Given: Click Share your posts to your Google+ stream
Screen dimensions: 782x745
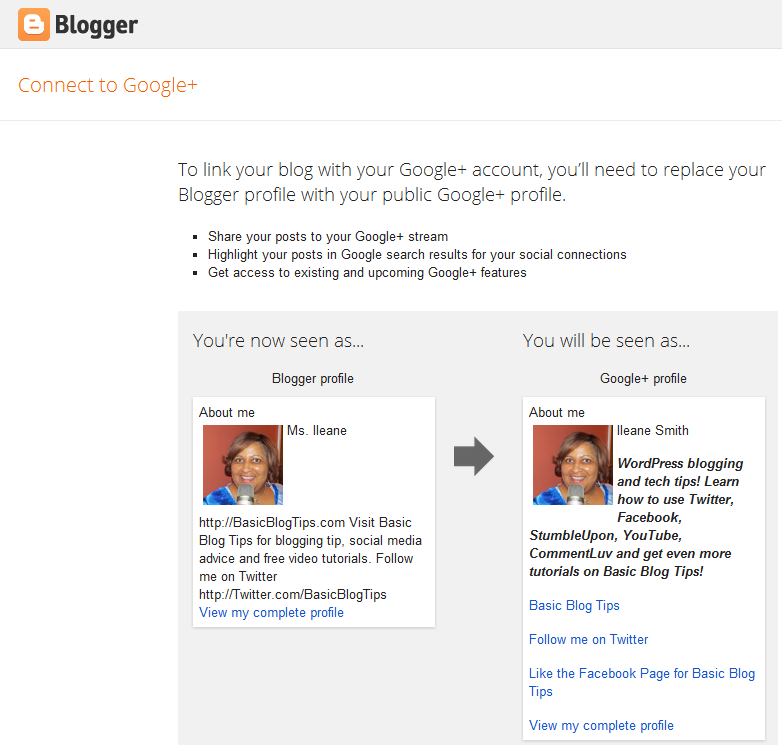Looking at the screenshot, I should (x=328, y=236).
